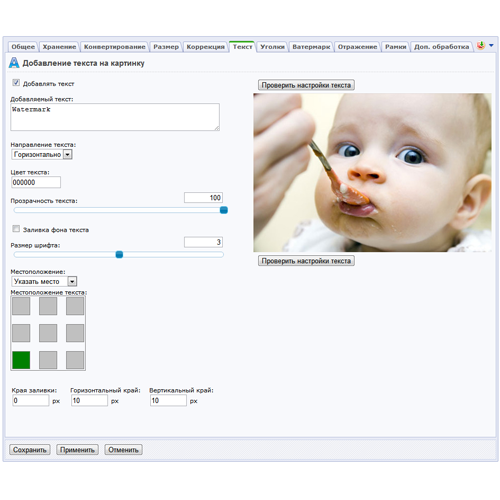The image size is (500, 500).
Task: Select the green bottom-left position square
Action: tap(21, 360)
